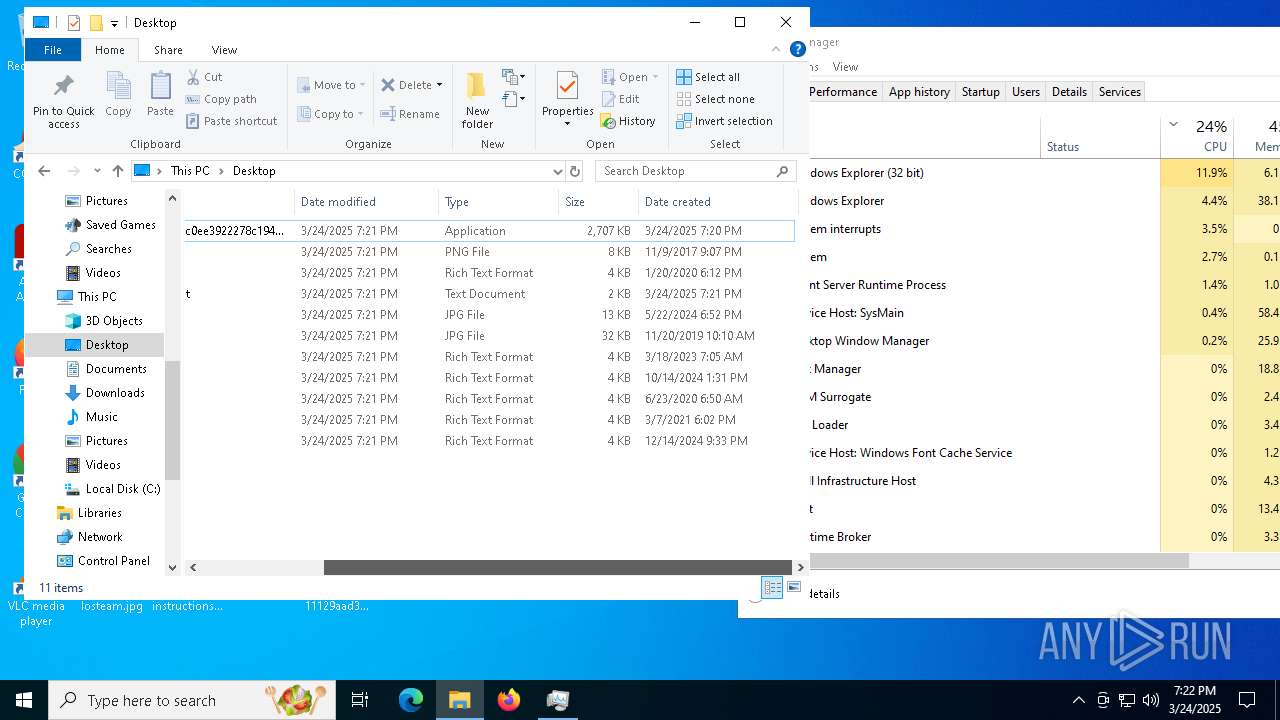1280x720 pixels.
Task: Click the Copy ribbon icon
Action: coord(118,95)
